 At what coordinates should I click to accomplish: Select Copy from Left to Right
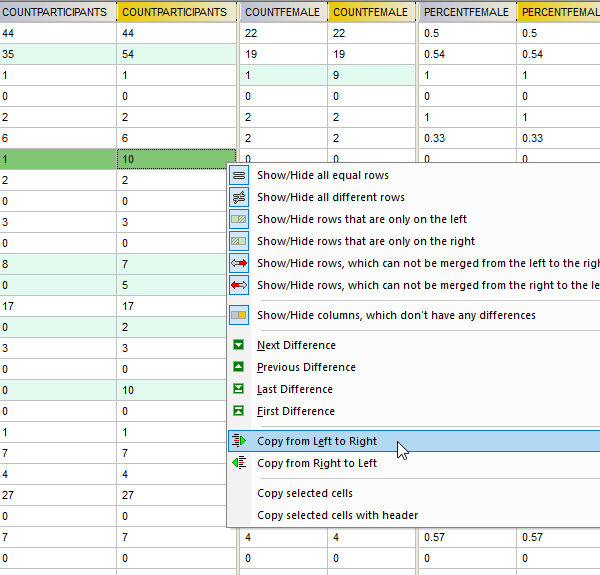click(x=316, y=441)
